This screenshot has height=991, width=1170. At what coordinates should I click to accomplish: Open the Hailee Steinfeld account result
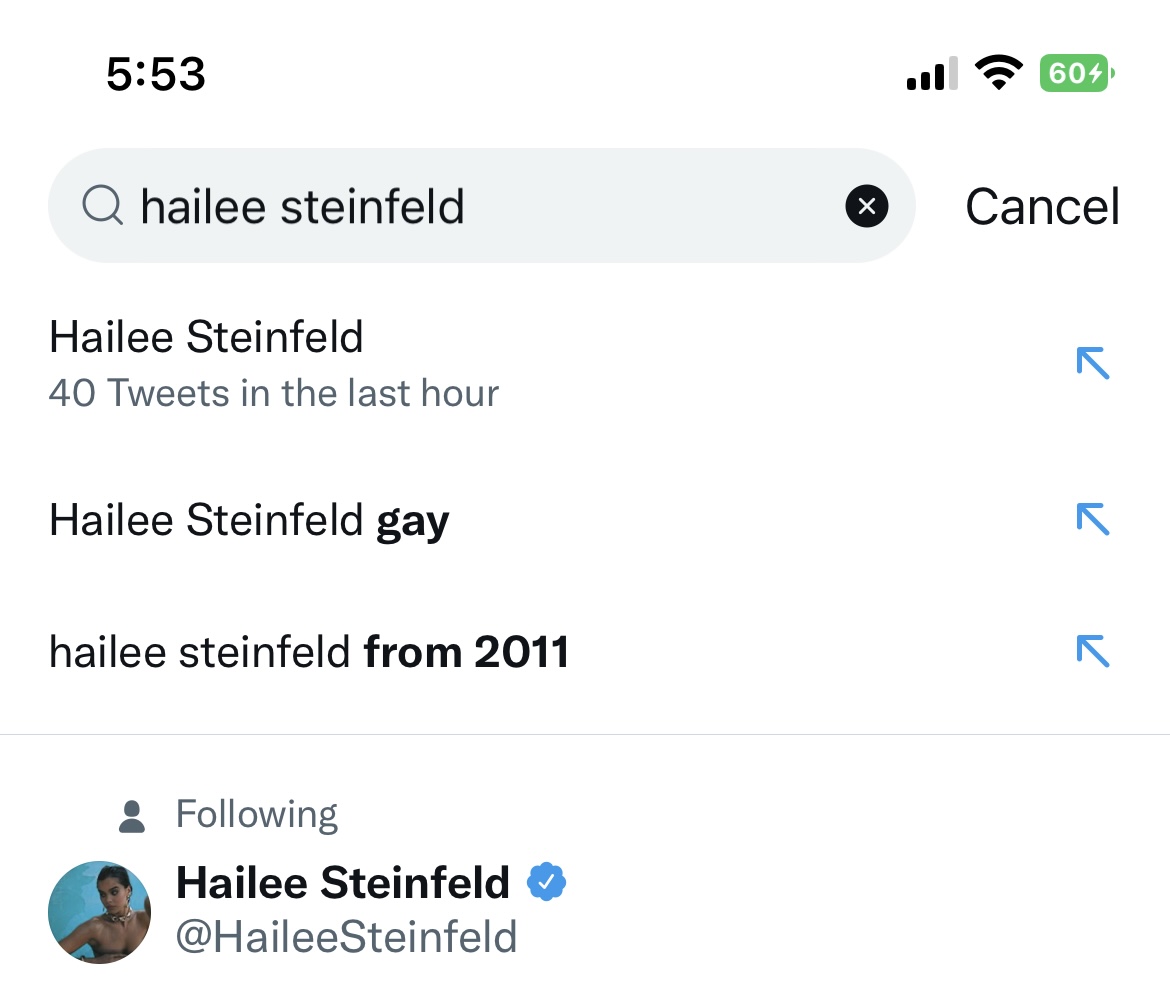pos(343,883)
